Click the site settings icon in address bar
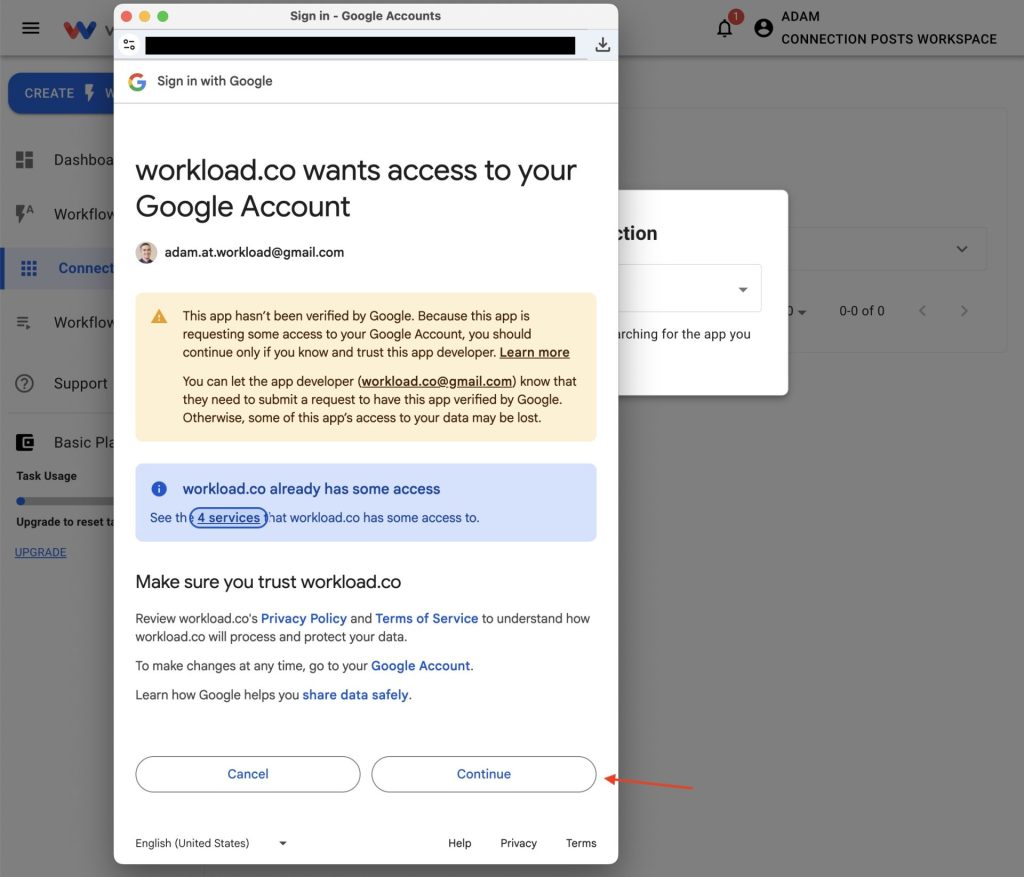Viewport: 1024px width, 877px height. [129, 44]
